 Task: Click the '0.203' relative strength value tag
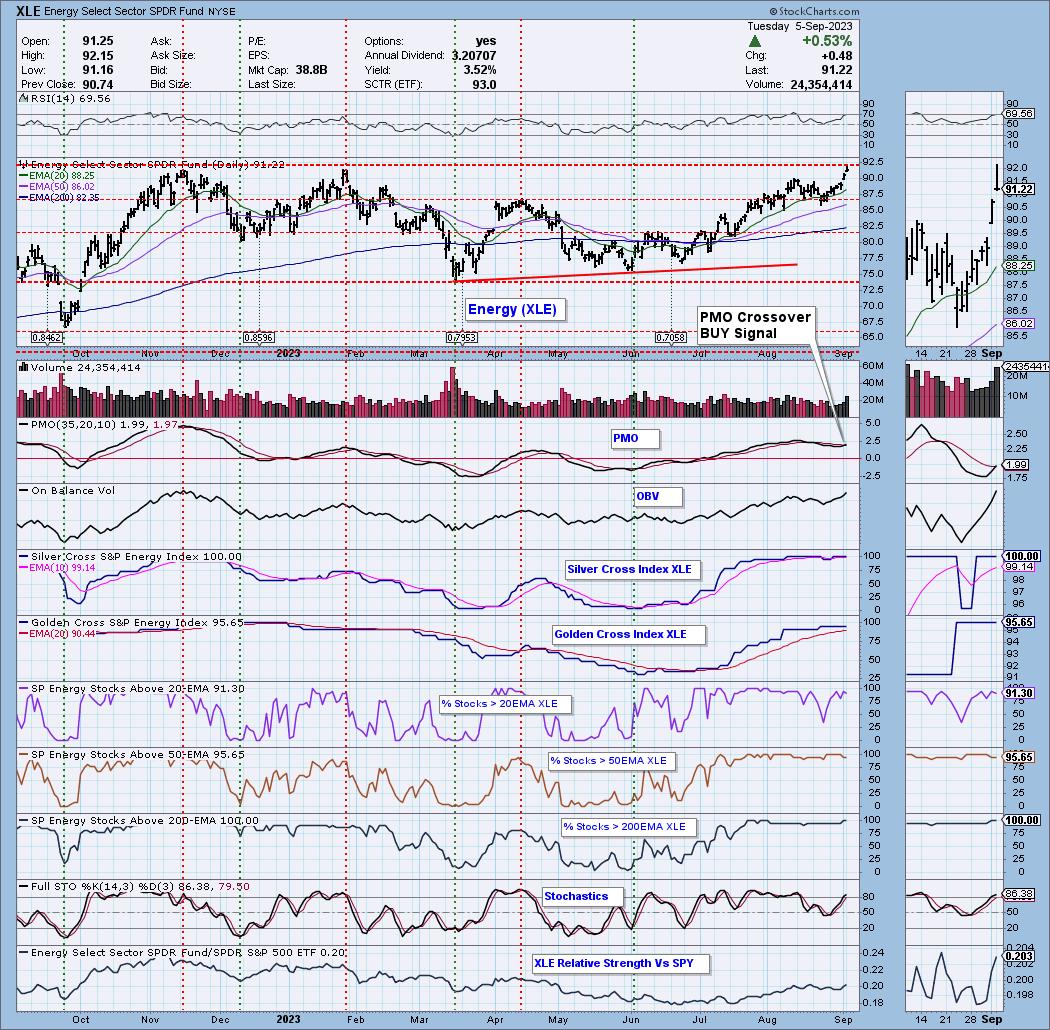coord(1019,957)
